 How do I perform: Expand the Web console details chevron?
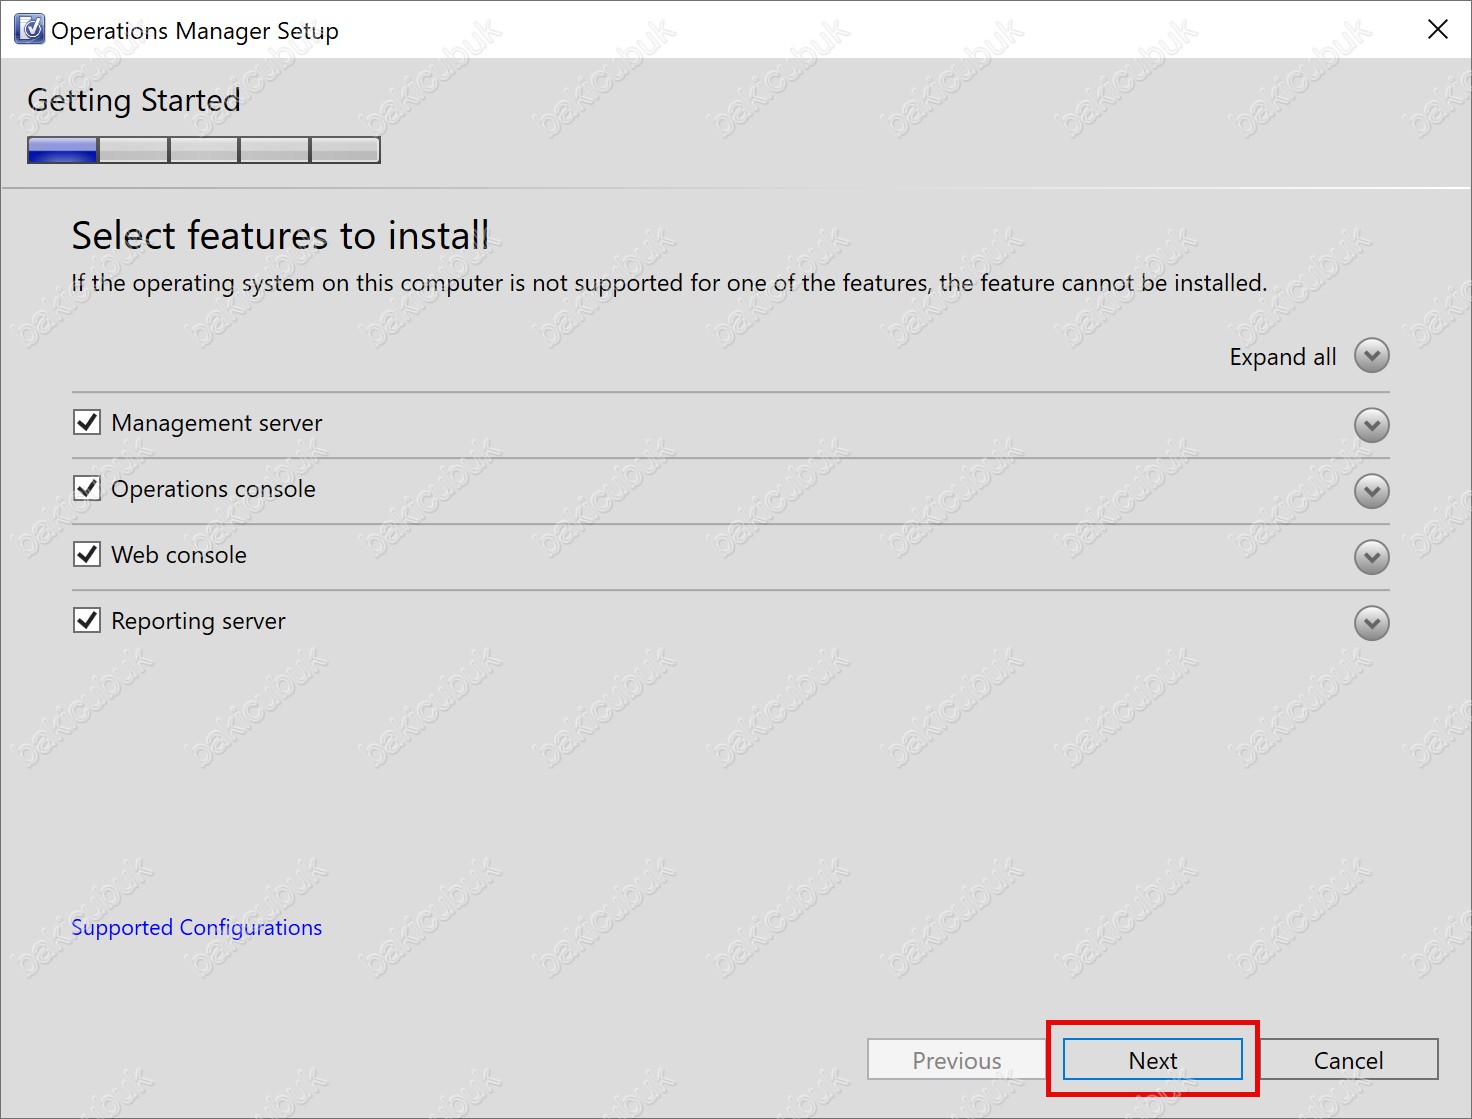pos(1371,557)
